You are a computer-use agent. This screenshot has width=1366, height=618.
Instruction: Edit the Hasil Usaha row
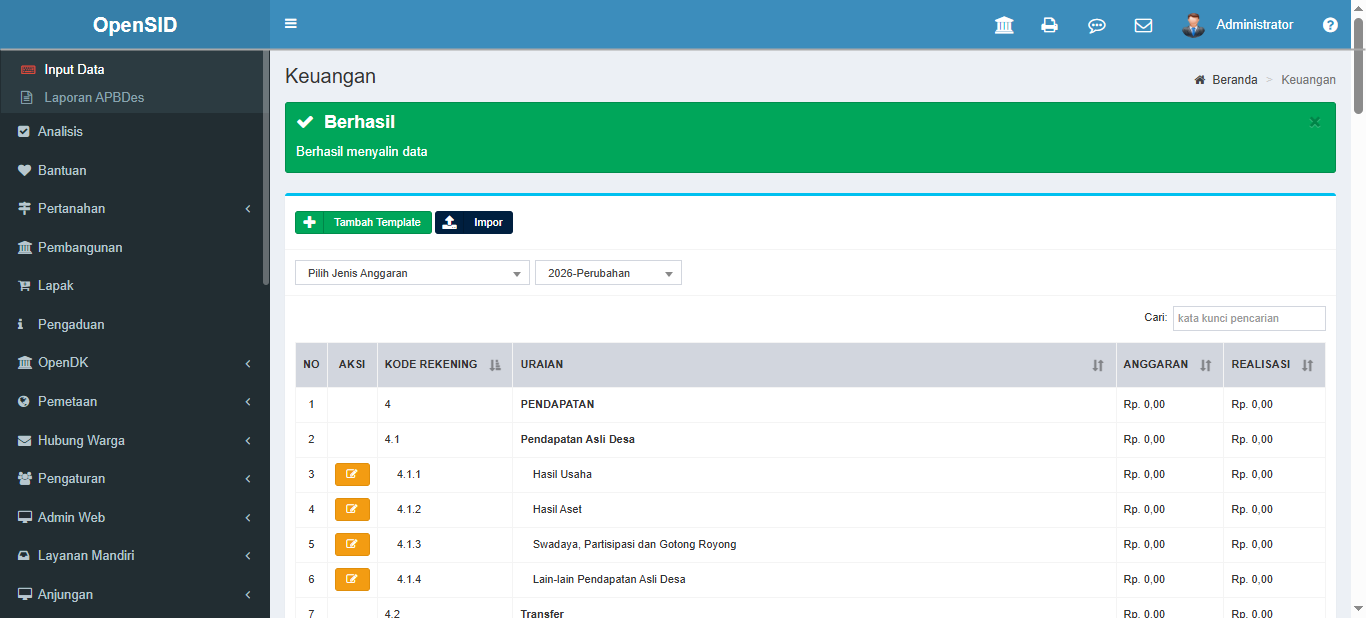tap(352, 474)
